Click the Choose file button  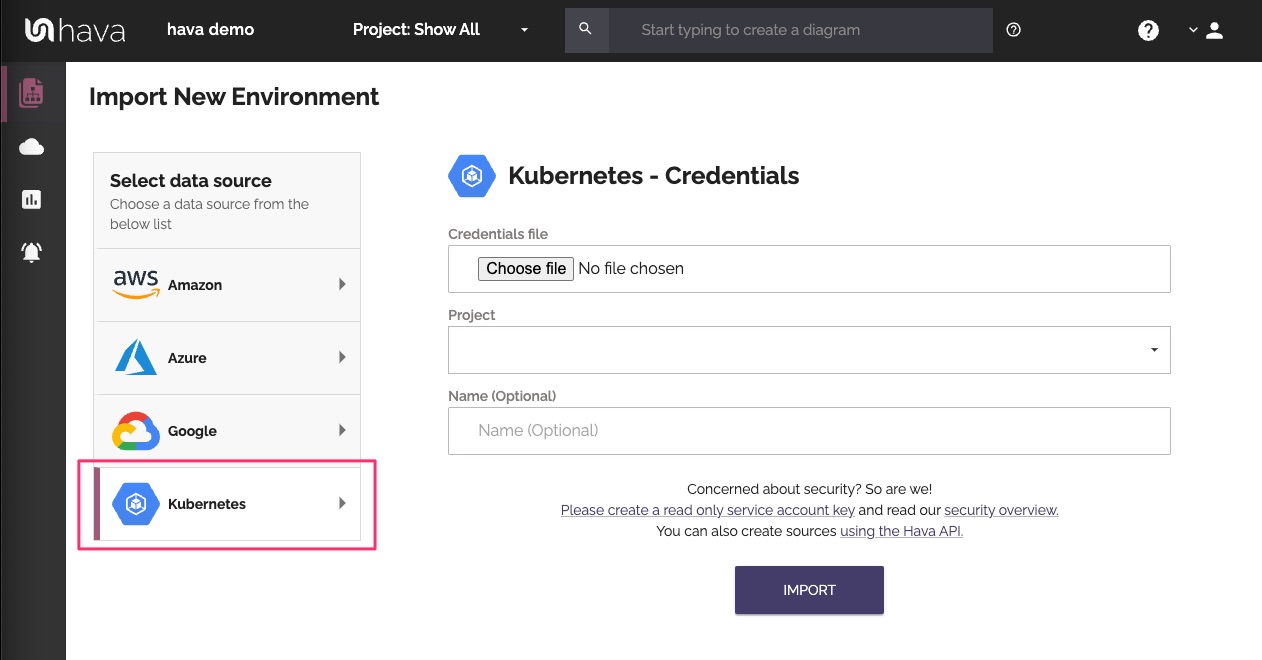526,268
